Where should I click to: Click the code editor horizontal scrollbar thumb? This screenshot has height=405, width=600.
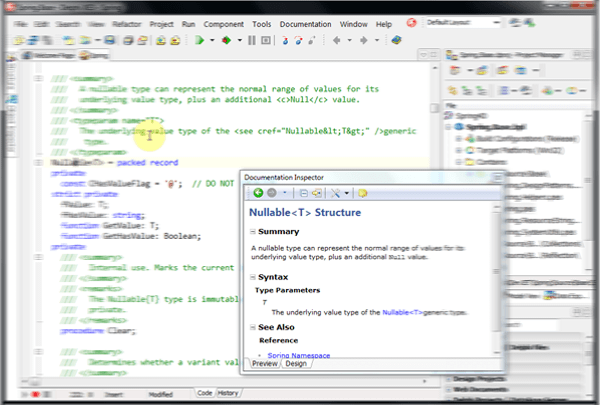[x=35, y=381]
